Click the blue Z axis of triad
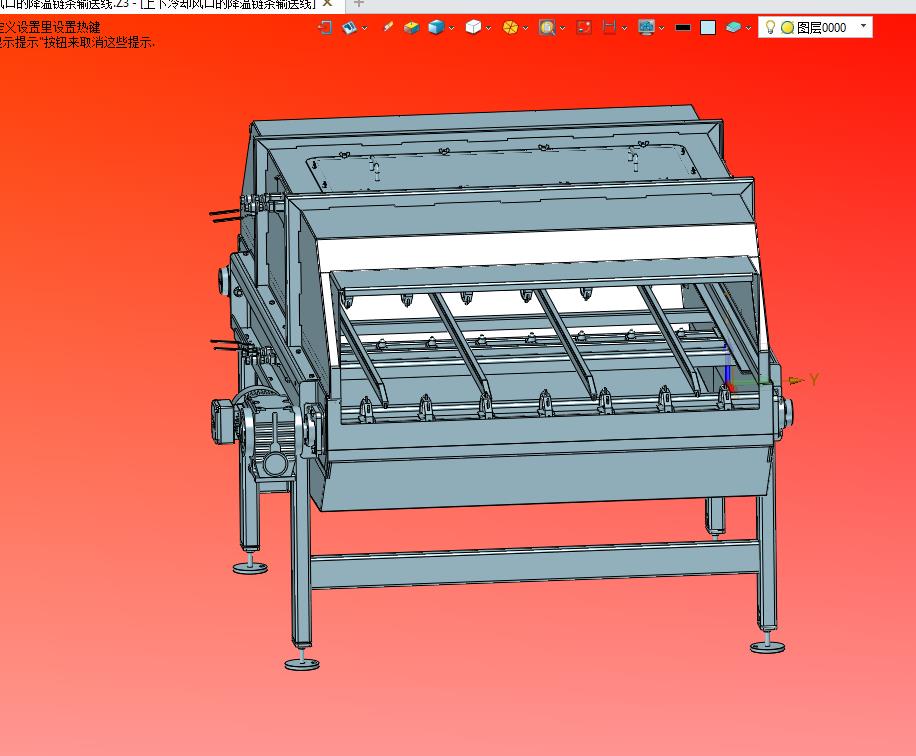This screenshot has width=916, height=756. coord(727,363)
